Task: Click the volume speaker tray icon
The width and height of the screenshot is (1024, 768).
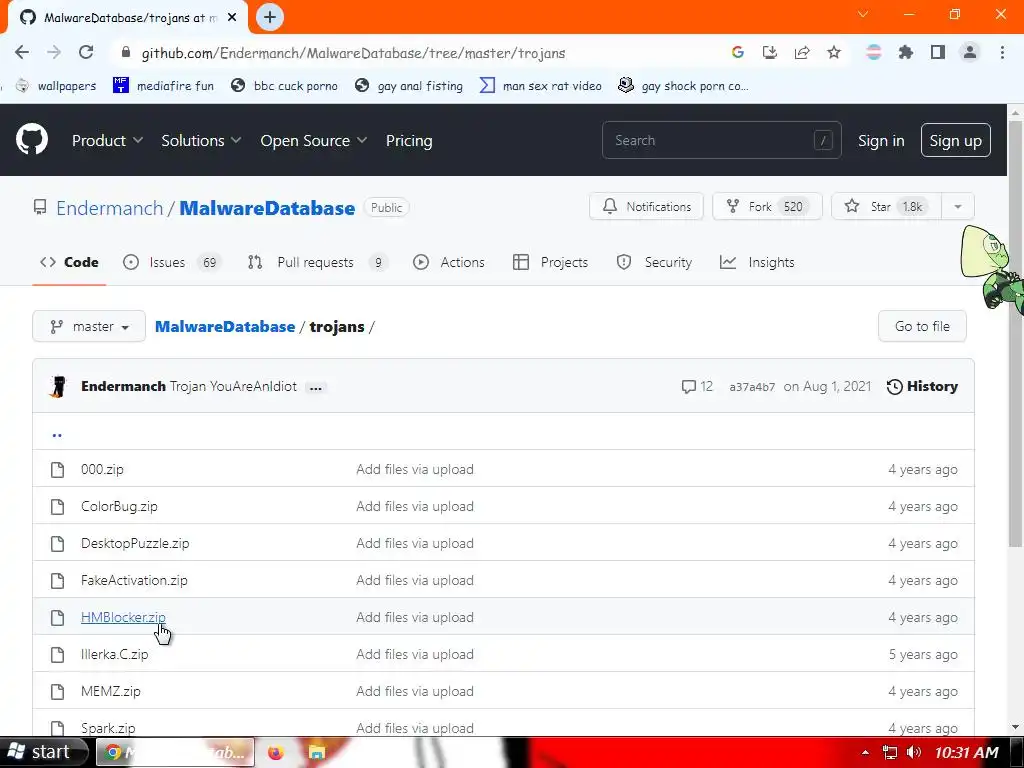Action: click(914, 752)
